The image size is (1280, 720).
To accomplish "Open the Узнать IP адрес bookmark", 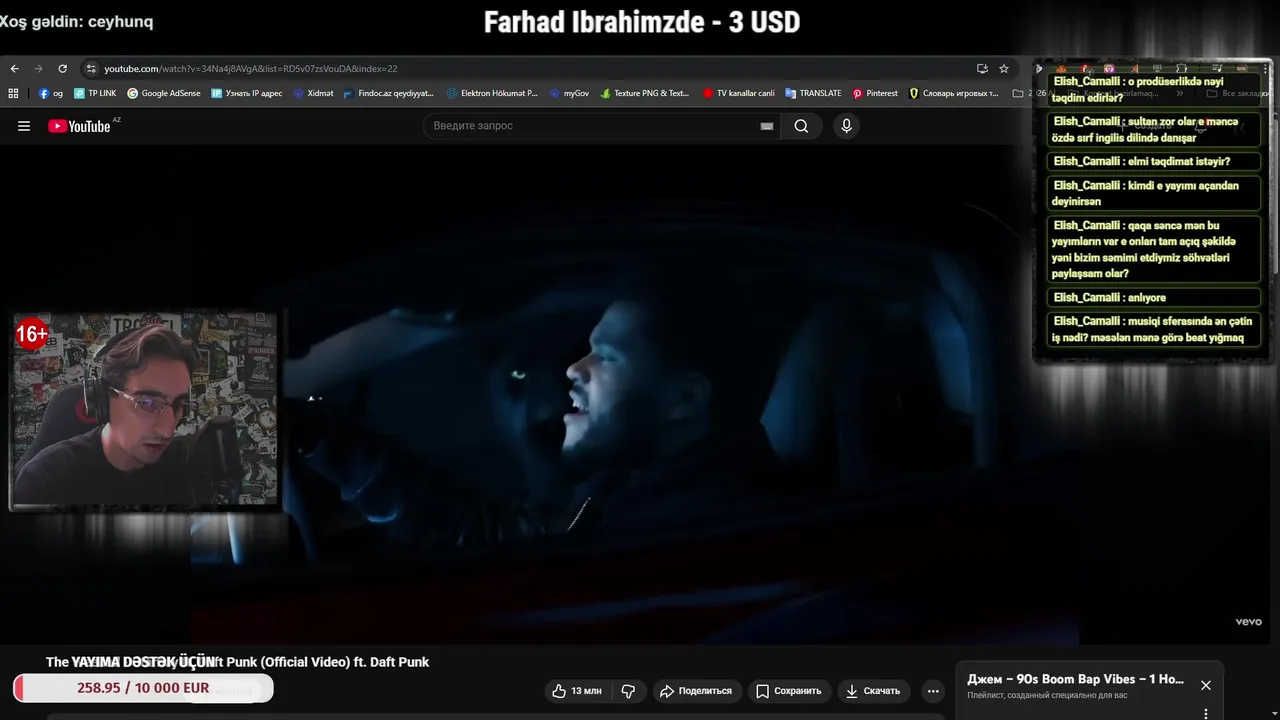I will pos(247,93).
